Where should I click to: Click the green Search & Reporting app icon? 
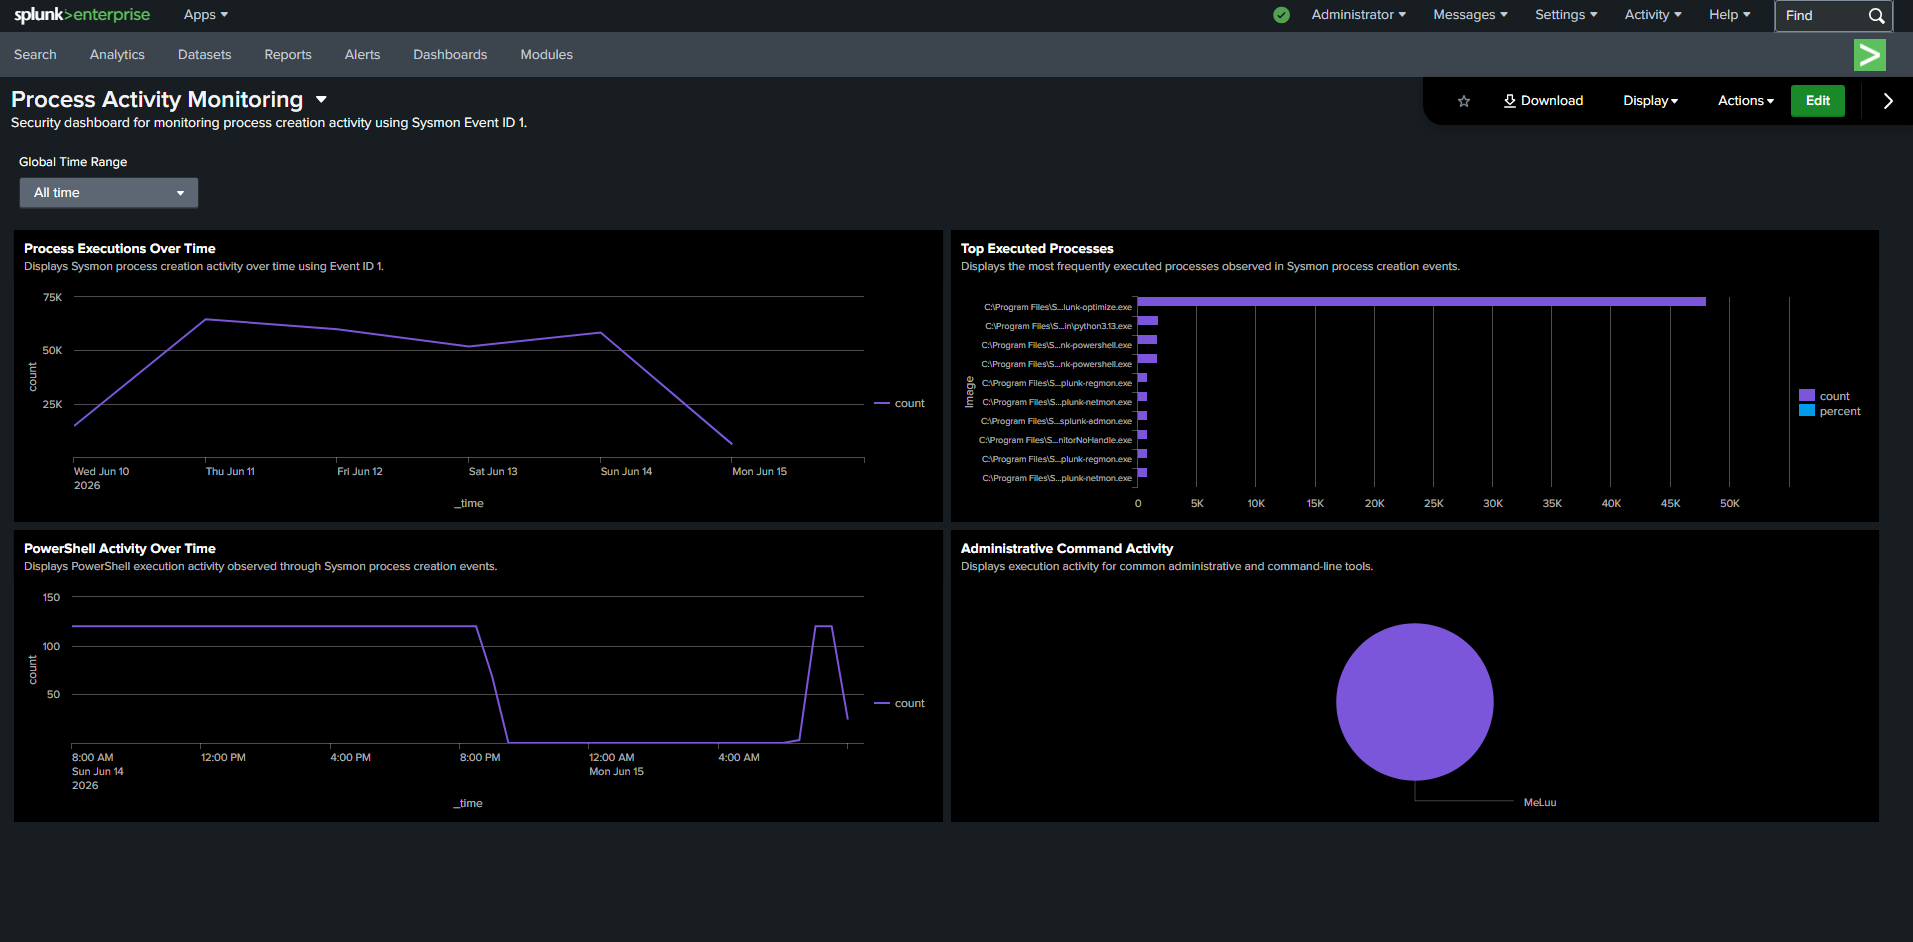click(1869, 55)
